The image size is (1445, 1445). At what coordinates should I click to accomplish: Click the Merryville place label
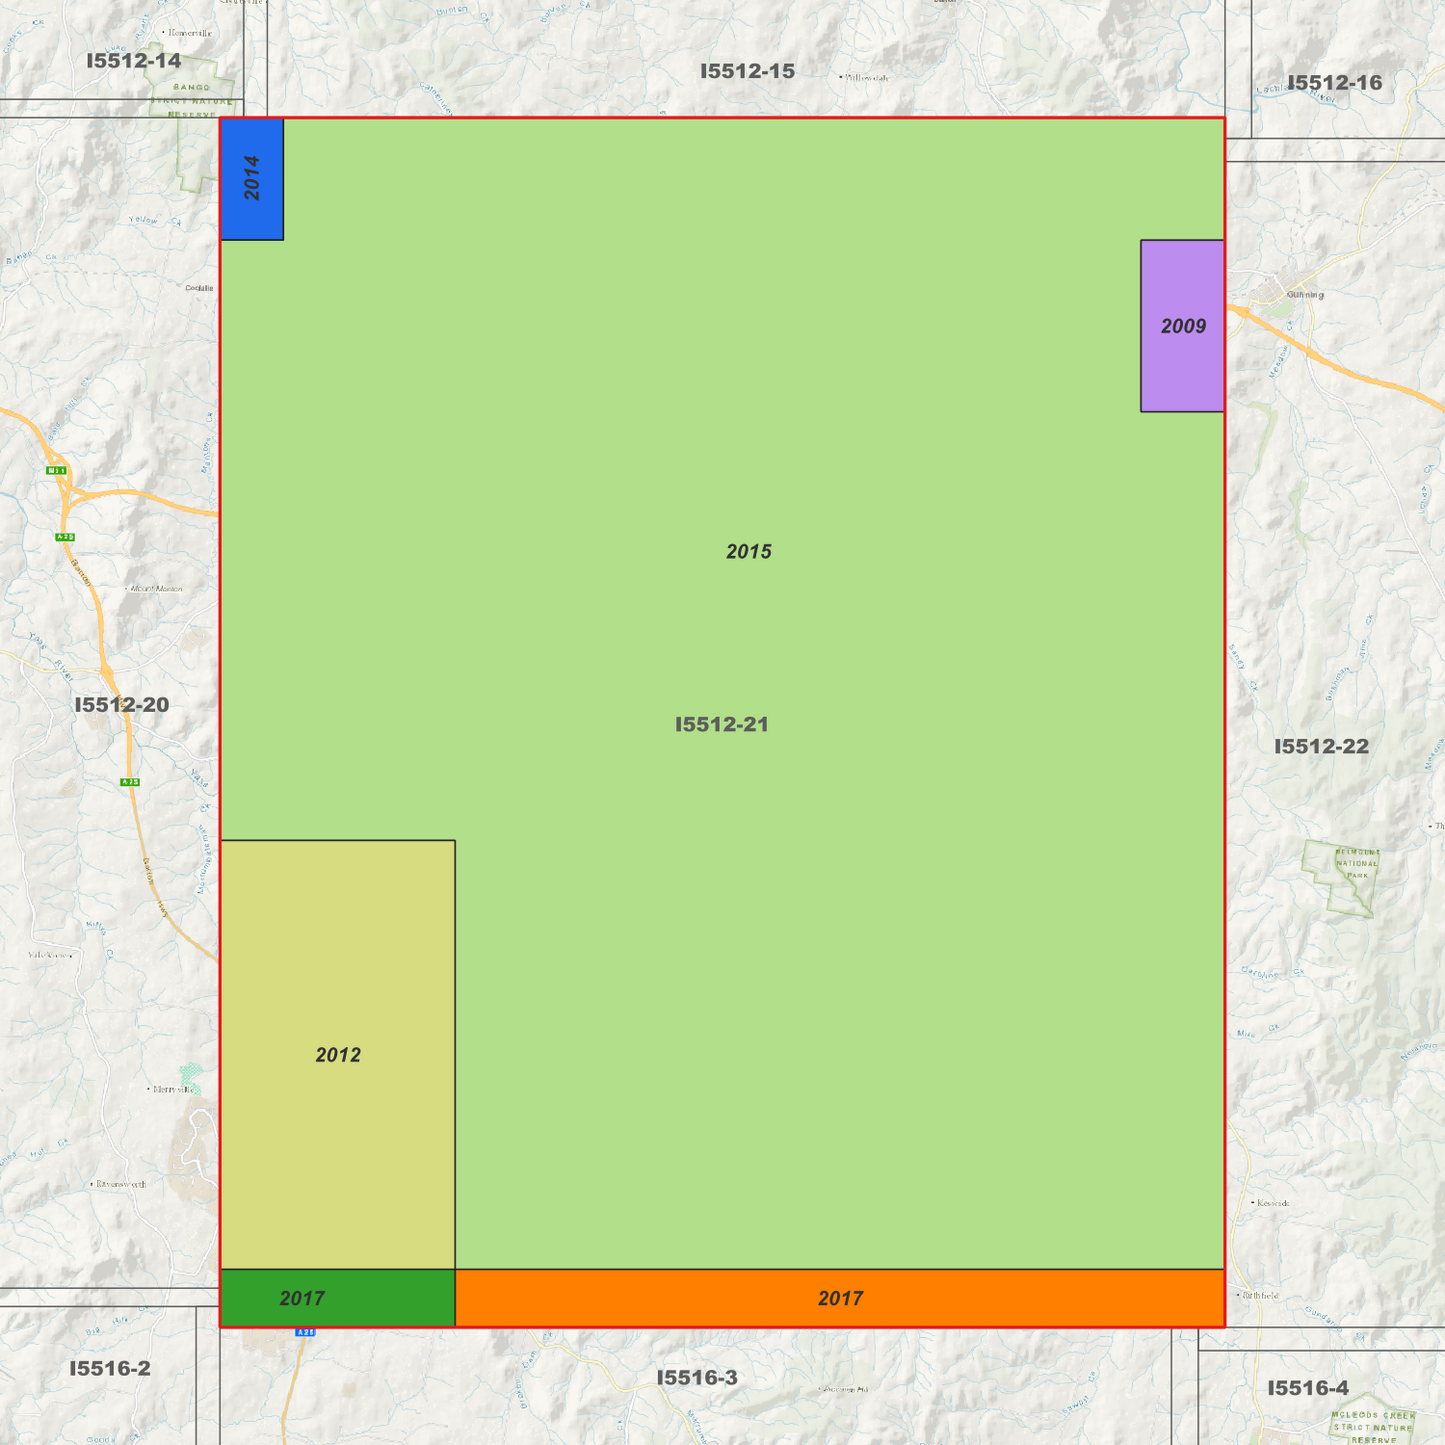click(172, 1089)
